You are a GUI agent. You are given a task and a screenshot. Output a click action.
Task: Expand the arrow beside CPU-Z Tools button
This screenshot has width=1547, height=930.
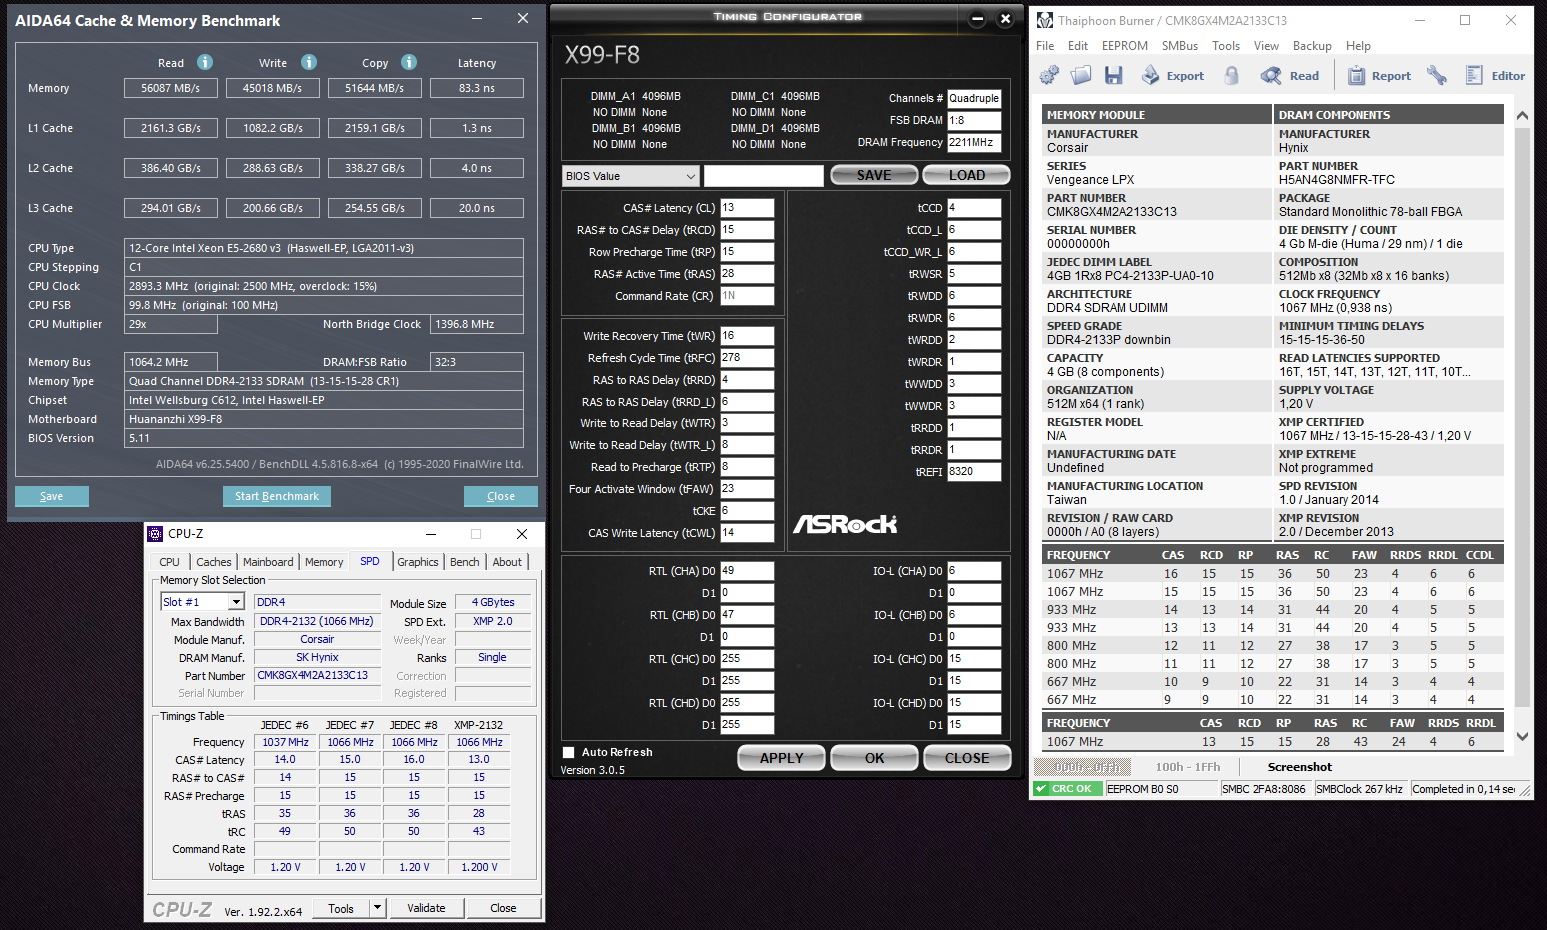pos(378,908)
